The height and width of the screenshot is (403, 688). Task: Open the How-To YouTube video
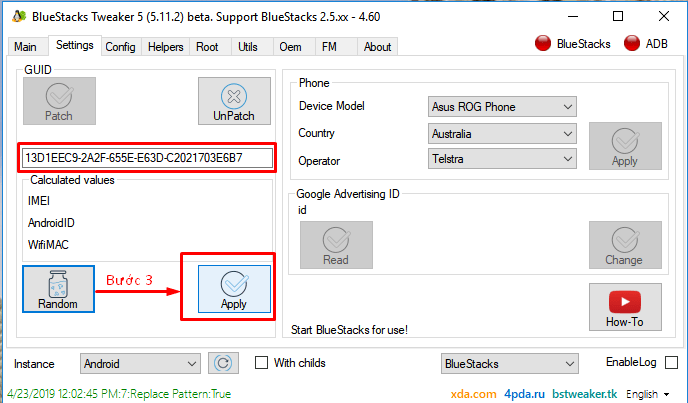coord(625,307)
